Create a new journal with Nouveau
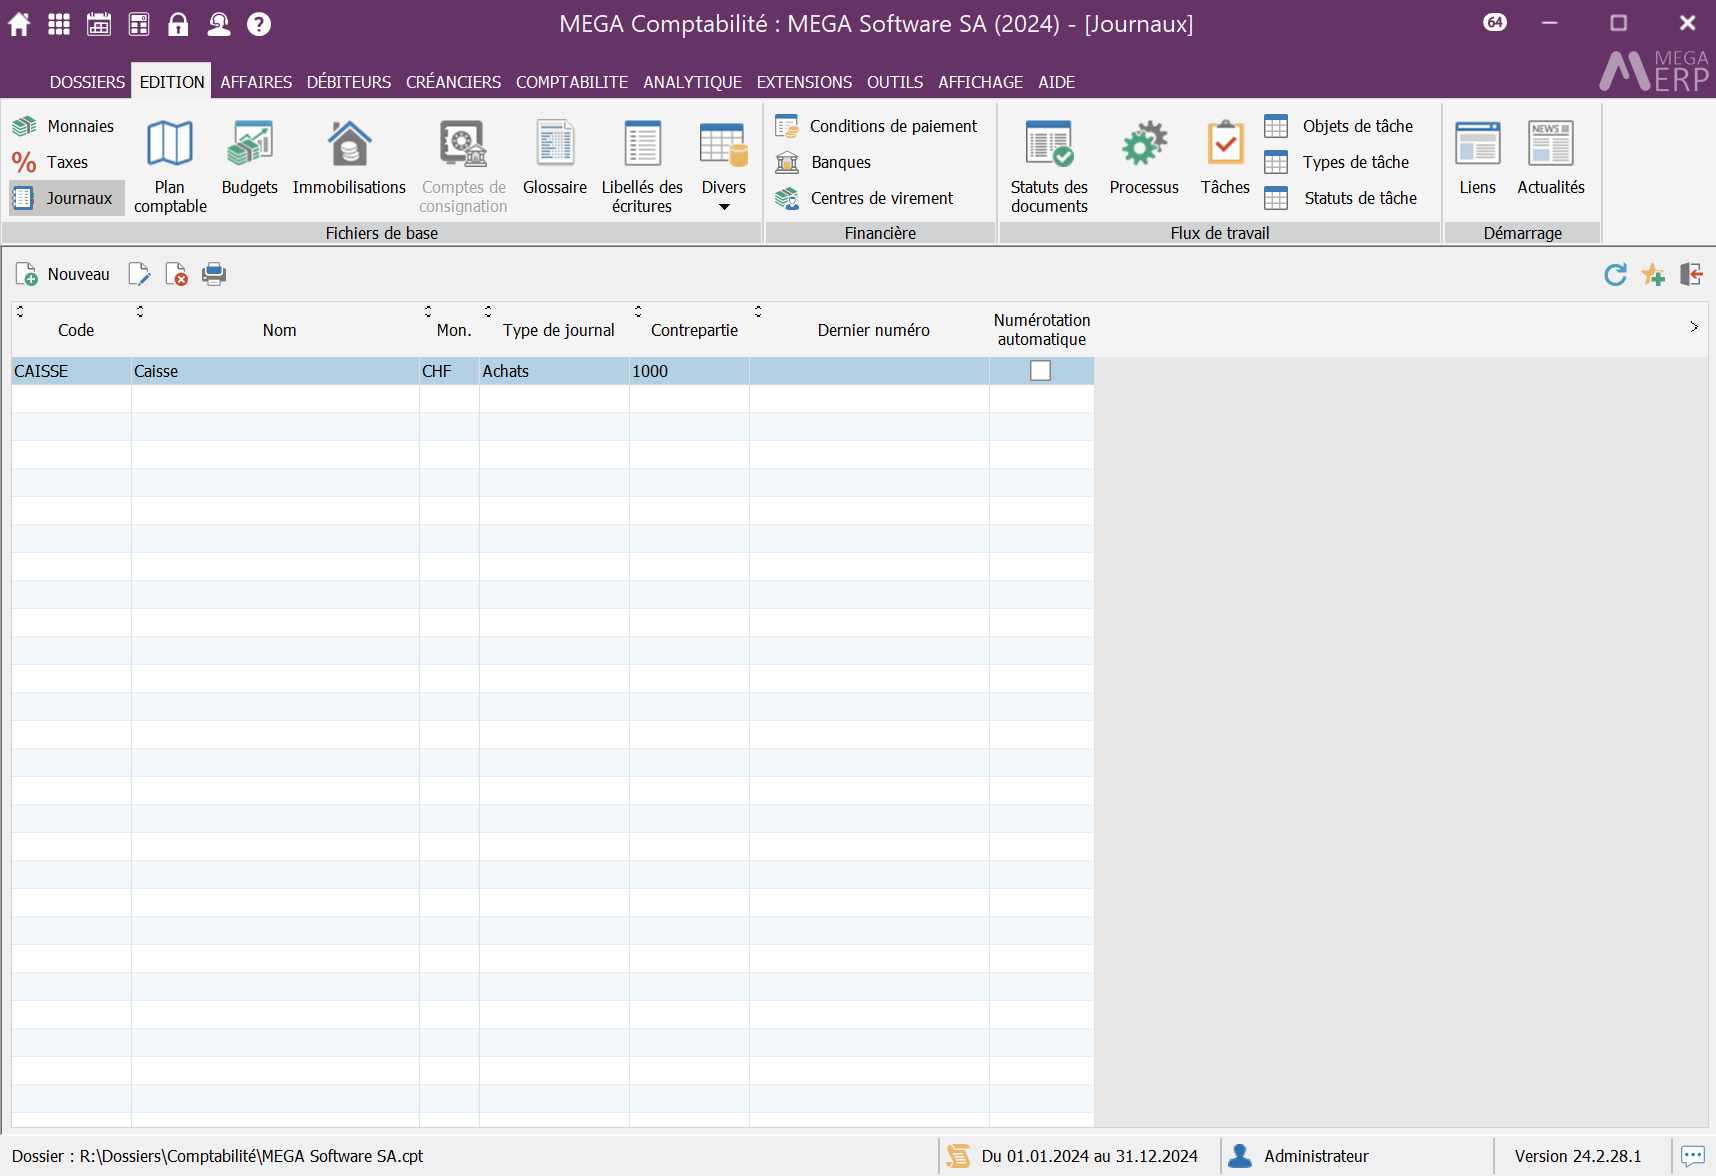The width and height of the screenshot is (1716, 1176). [63, 274]
